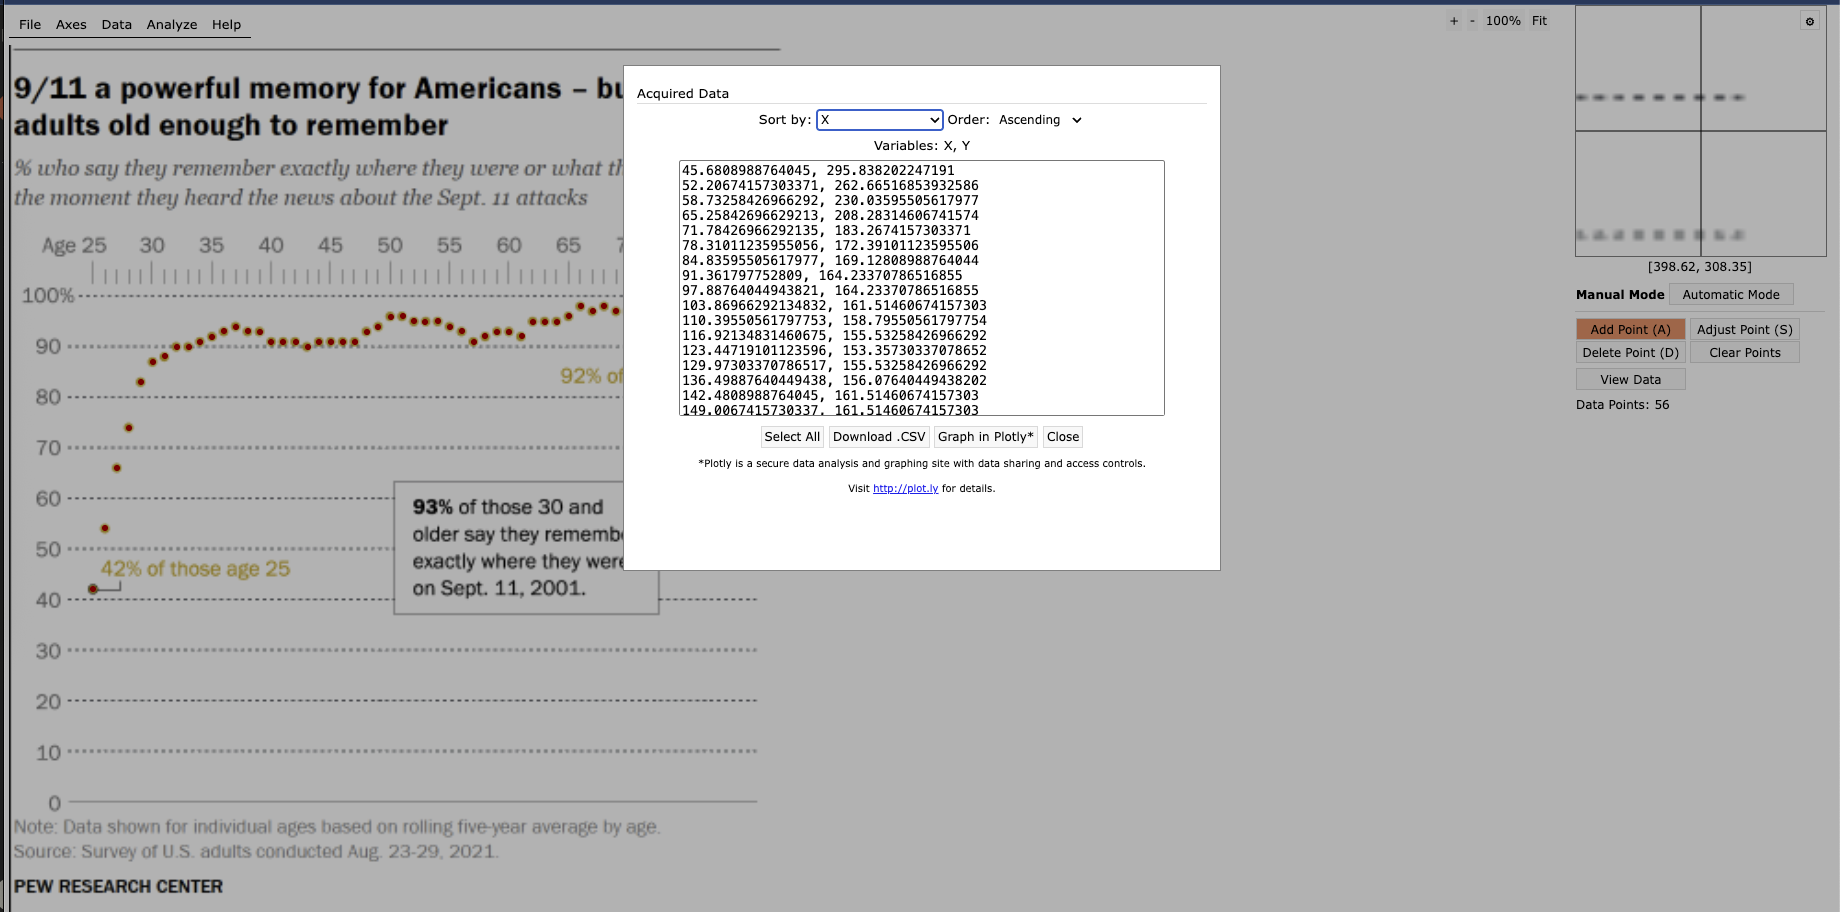
Task: Reset zoom using 100% control
Action: [x=1502, y=21]
